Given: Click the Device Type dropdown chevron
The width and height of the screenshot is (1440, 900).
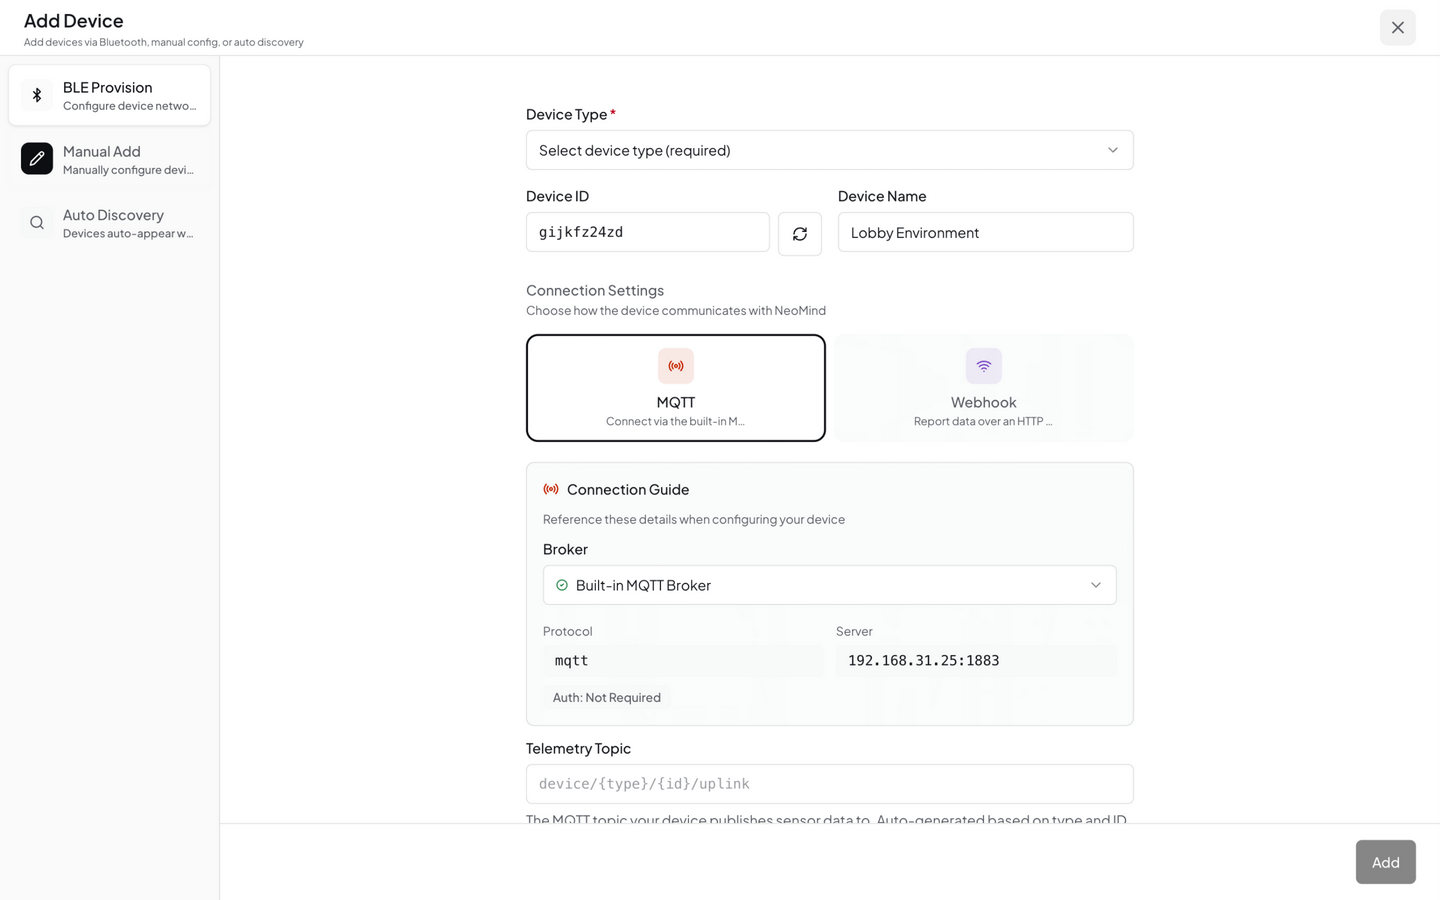Looking at the screenshot, I should [1113, 150].
